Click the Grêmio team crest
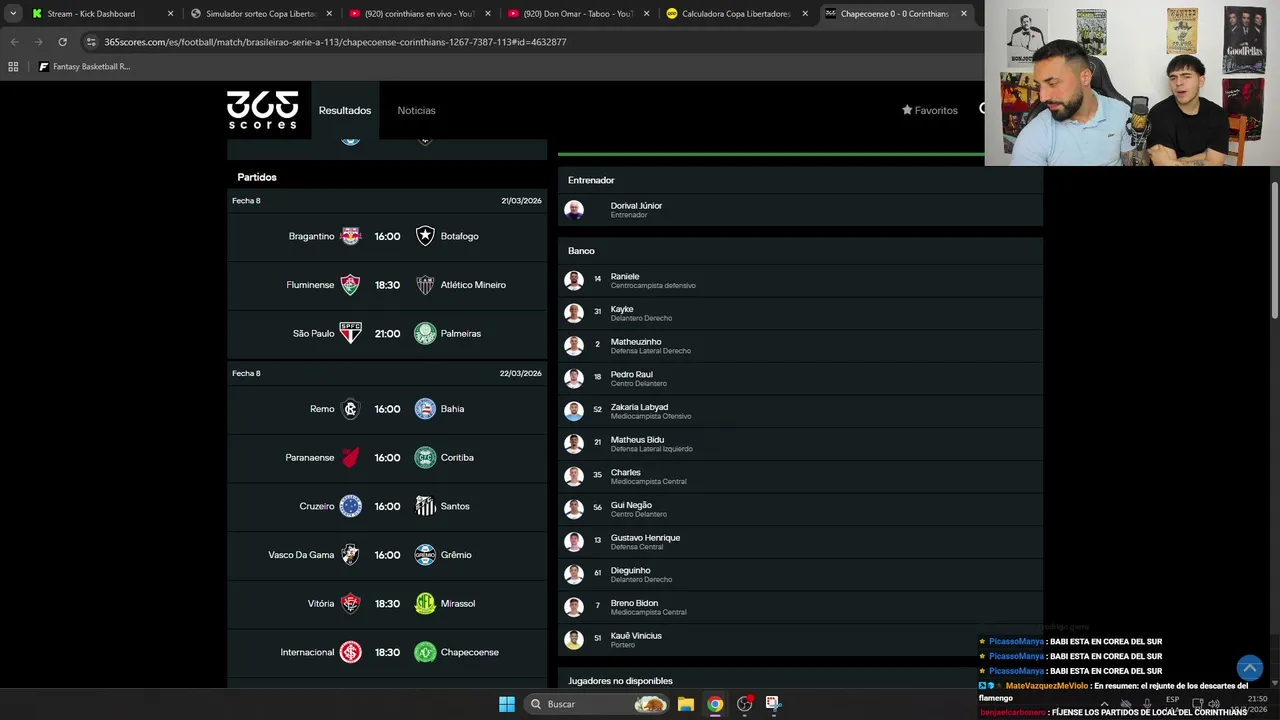 point(425,555)
